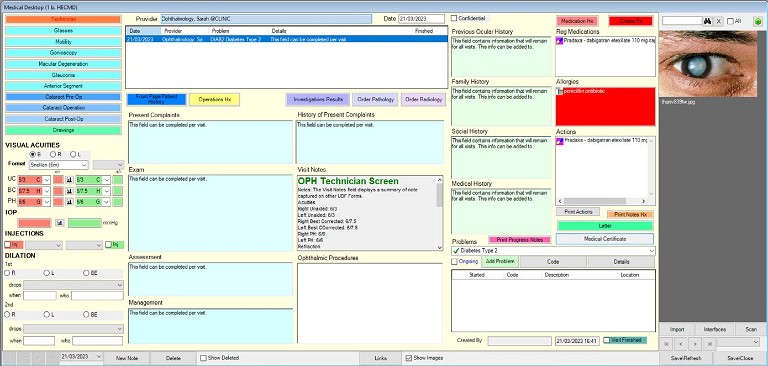Open the Macular Degeneration form tab
This screenshot has width=768, height=366.
63,64
